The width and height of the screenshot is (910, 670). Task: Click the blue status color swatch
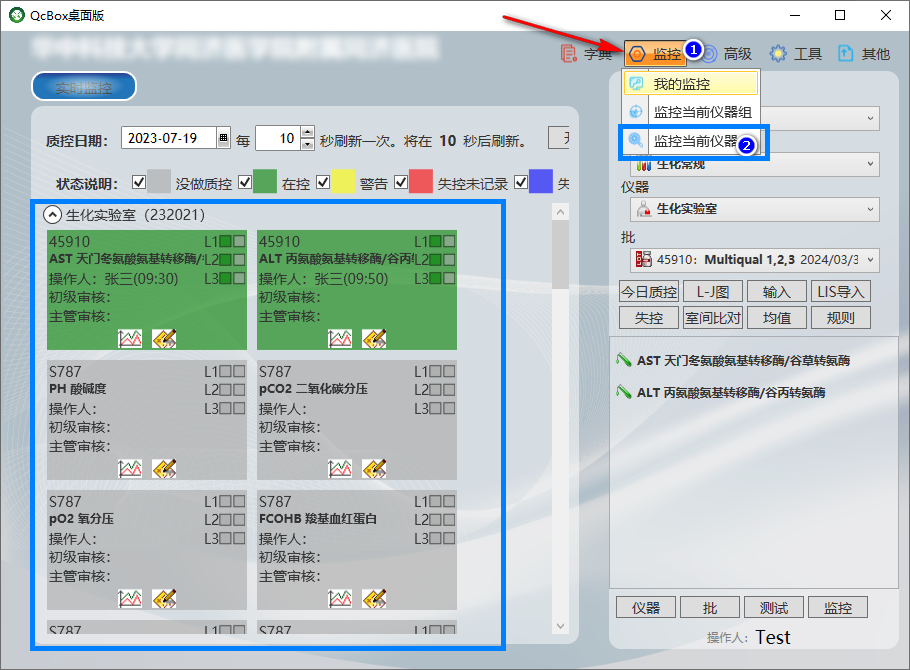[x=541, y=182]
